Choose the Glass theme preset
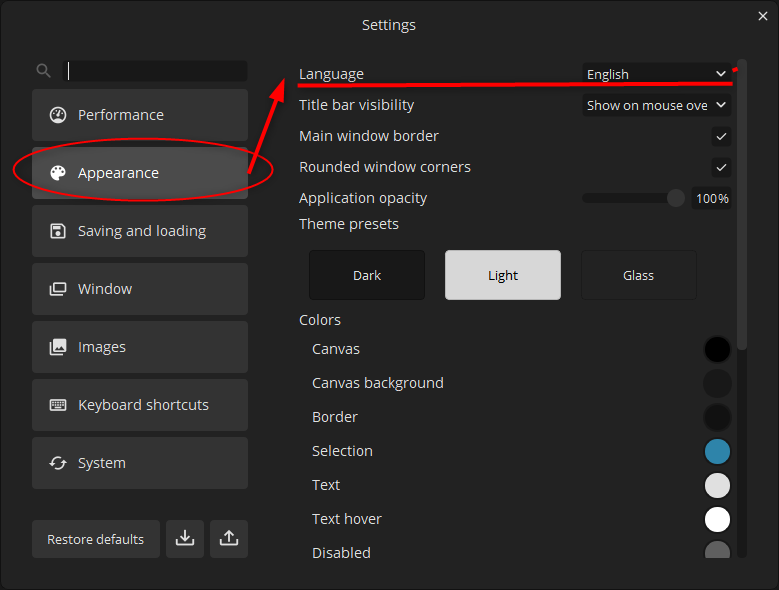Image resolution: width=779 pixels, height=590 pixels. tap(638, 275)
